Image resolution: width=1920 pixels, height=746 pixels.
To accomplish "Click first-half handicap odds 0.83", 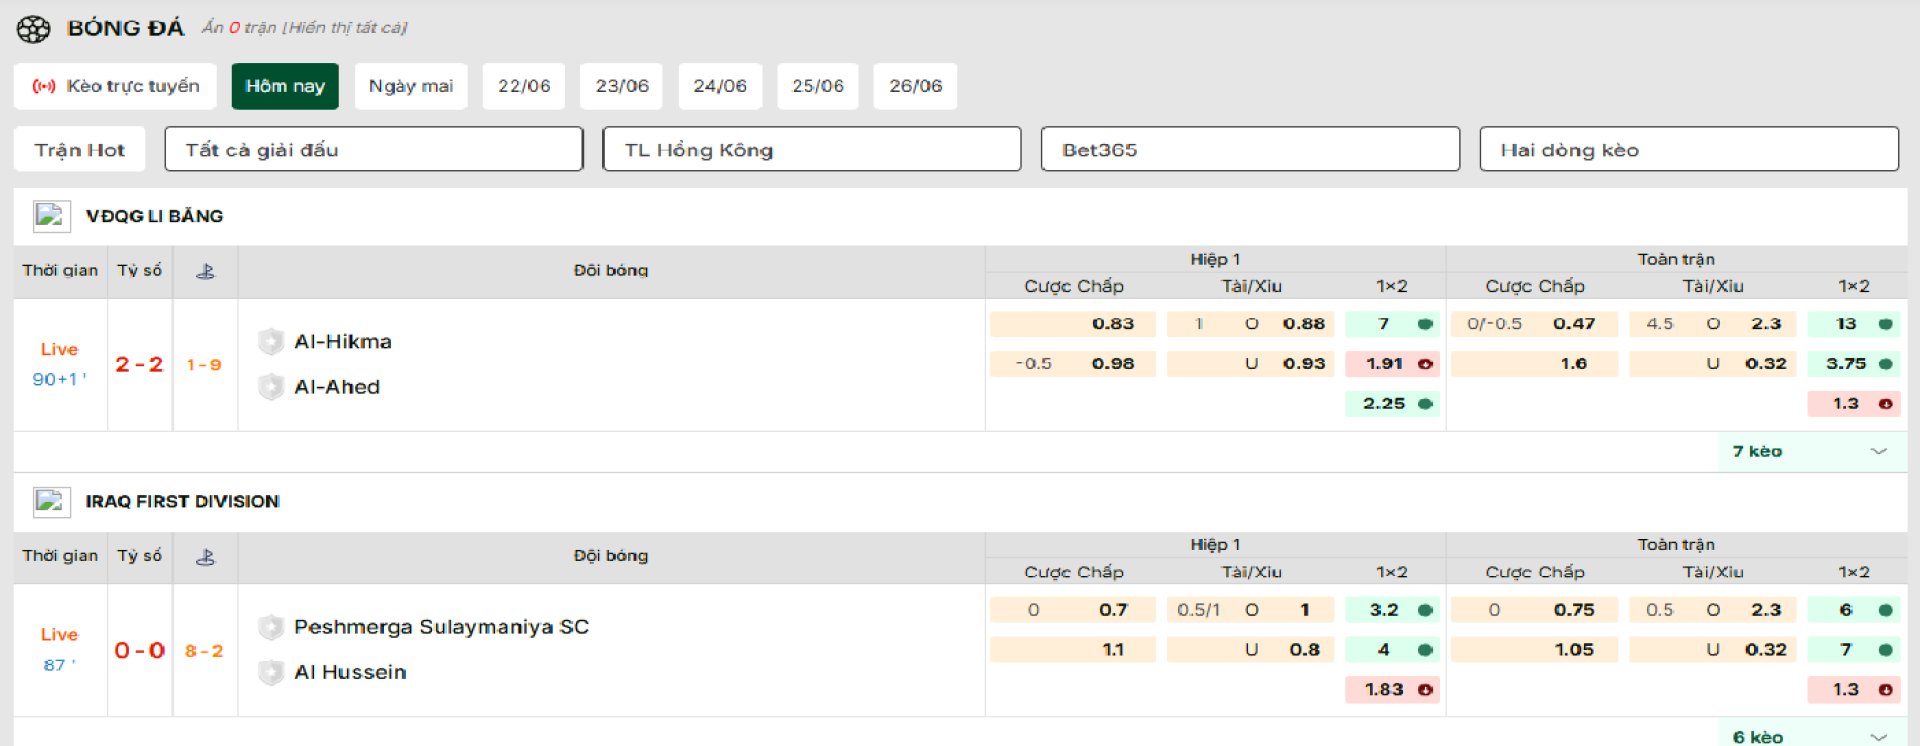I will [1073, 324].
